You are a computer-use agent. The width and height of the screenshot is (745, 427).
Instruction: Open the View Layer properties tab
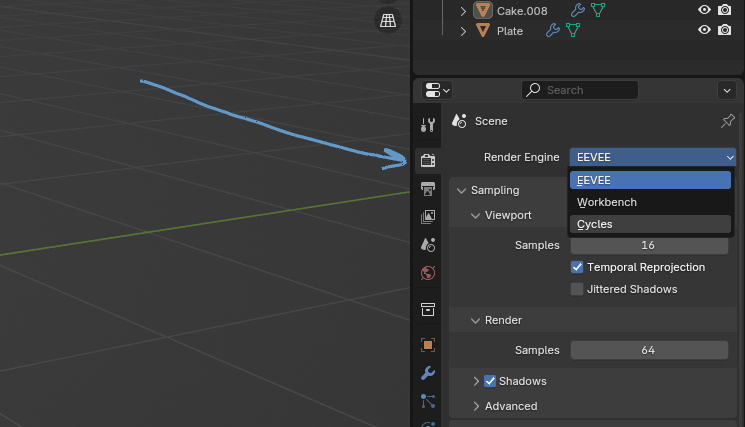coord(428,216)
